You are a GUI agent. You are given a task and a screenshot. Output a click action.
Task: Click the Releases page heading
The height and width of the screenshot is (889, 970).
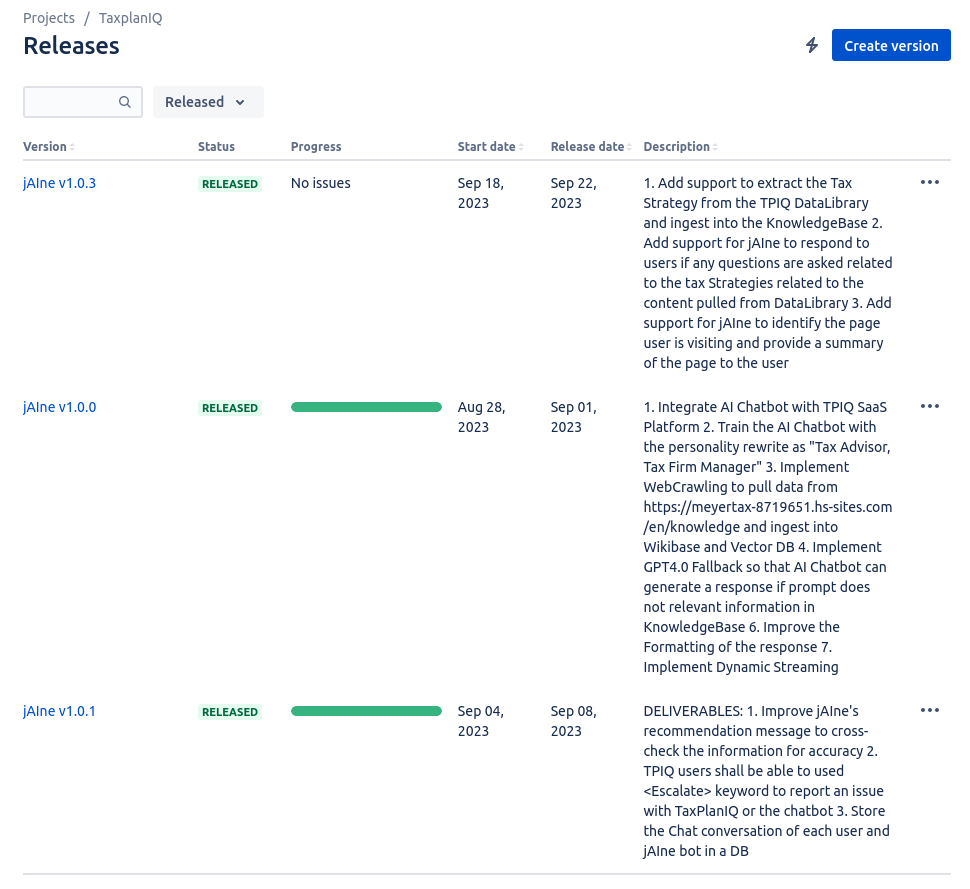pyautogui.click(x=71, y=46)
